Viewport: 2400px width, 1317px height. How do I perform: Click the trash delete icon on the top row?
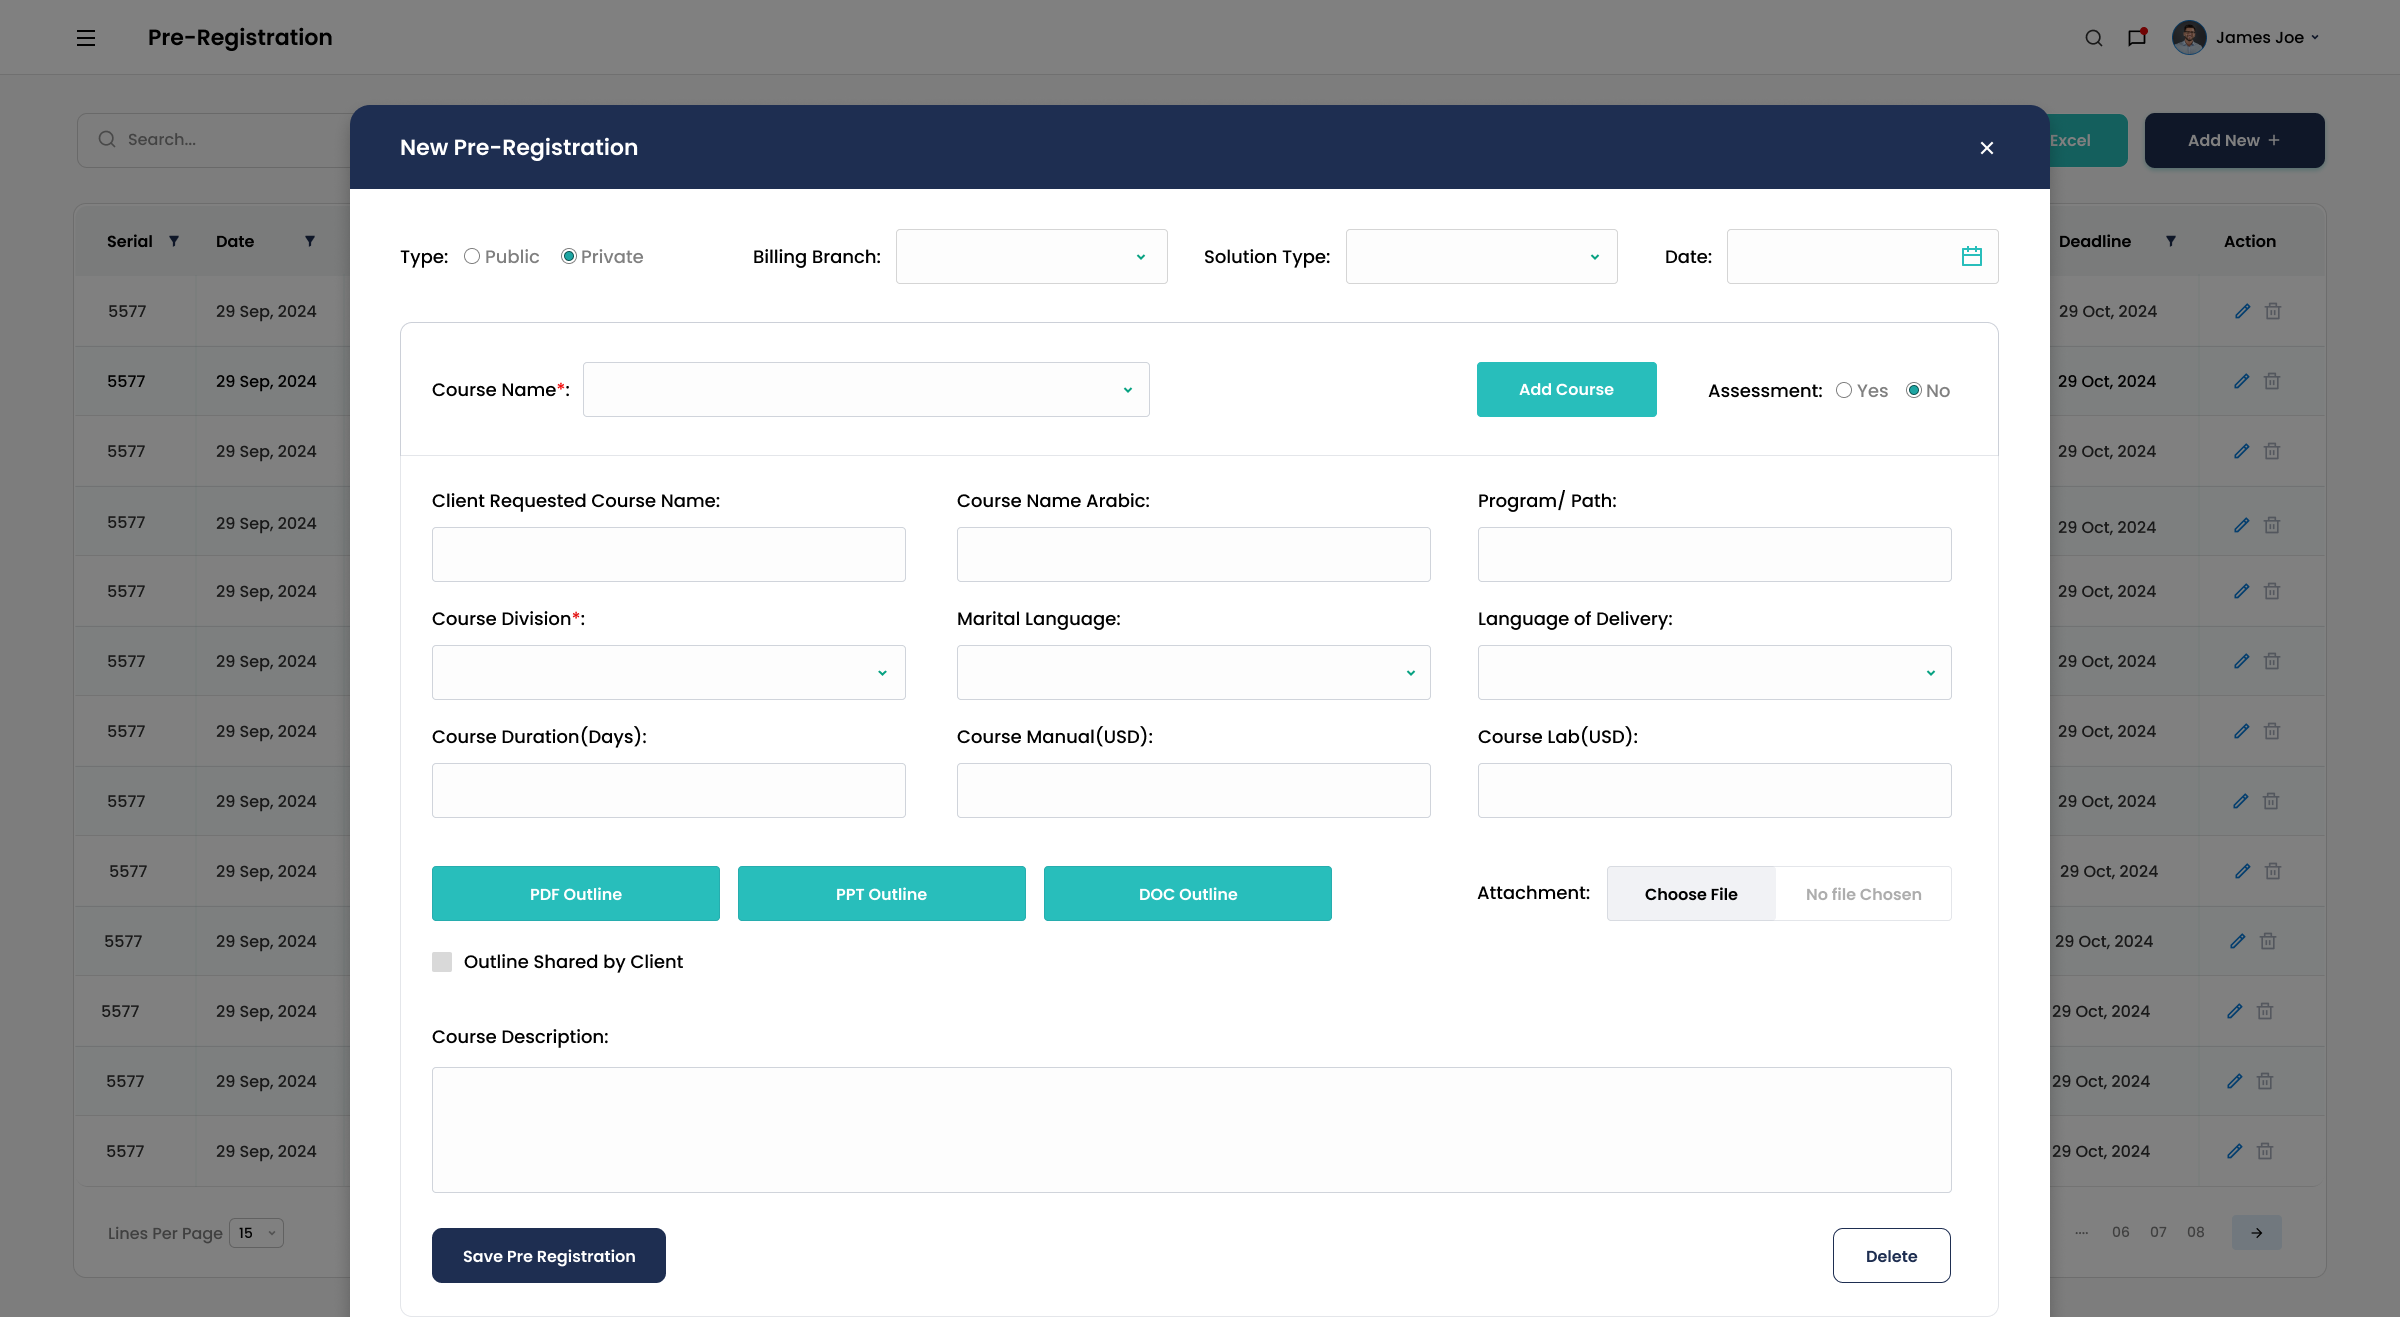pos(2272,311)
